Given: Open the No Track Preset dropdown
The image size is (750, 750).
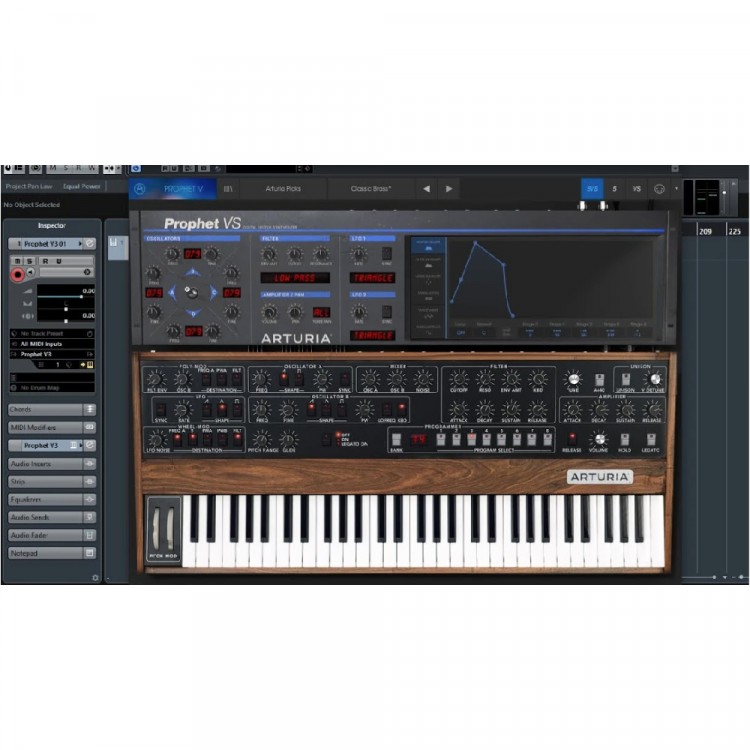Looking at the screenshot, I should pos(52,333).
